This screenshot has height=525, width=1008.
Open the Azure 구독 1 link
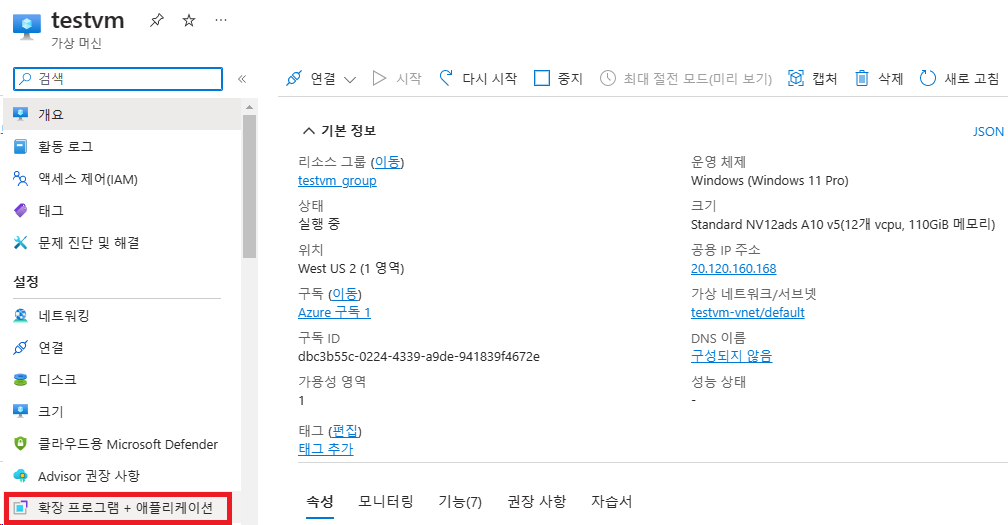pyautogui.click(x=334, y=312)
